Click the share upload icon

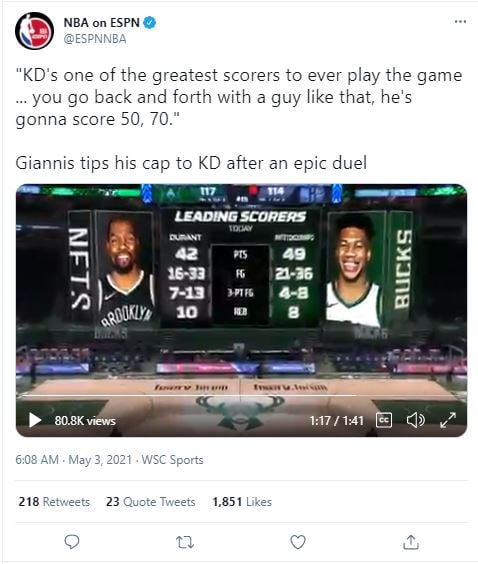[x=411, y=542]
